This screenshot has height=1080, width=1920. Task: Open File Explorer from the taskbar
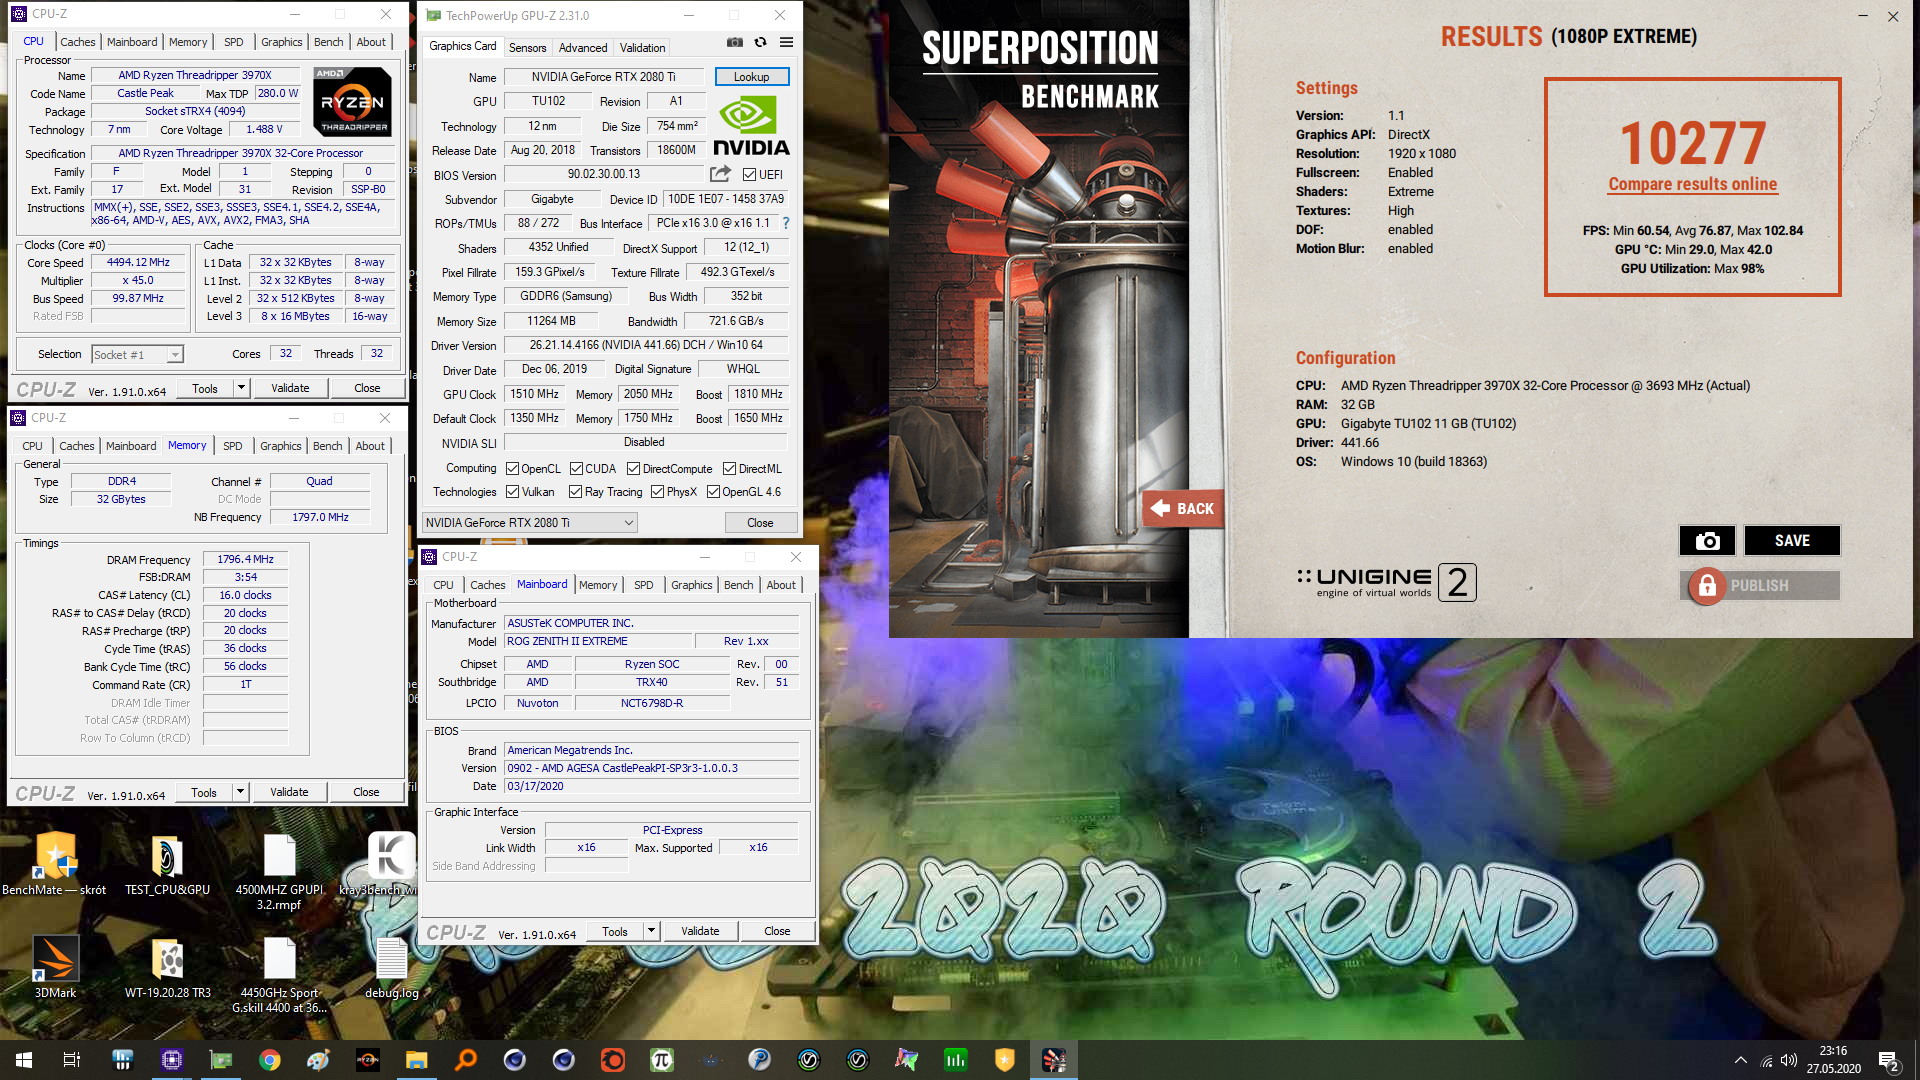click(x=416, y=1060)
